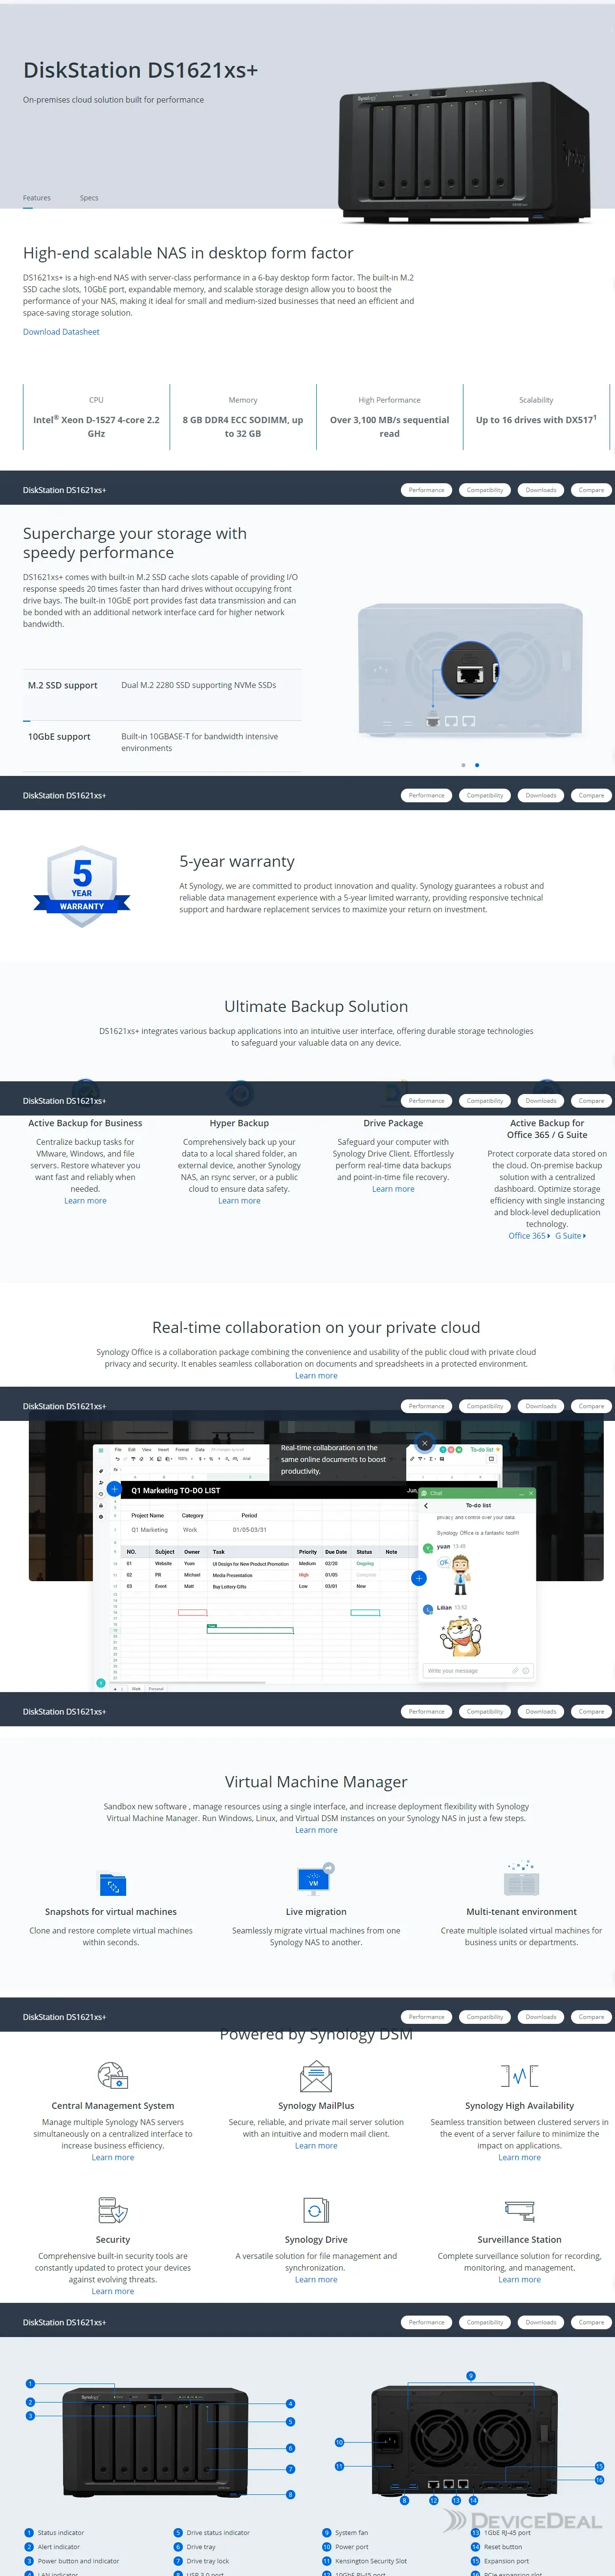The height and width of the screenshot is (2576, 615).
Task: Click the blue plus hotspot beside Q1 Marketing title
Action: 114,1489
